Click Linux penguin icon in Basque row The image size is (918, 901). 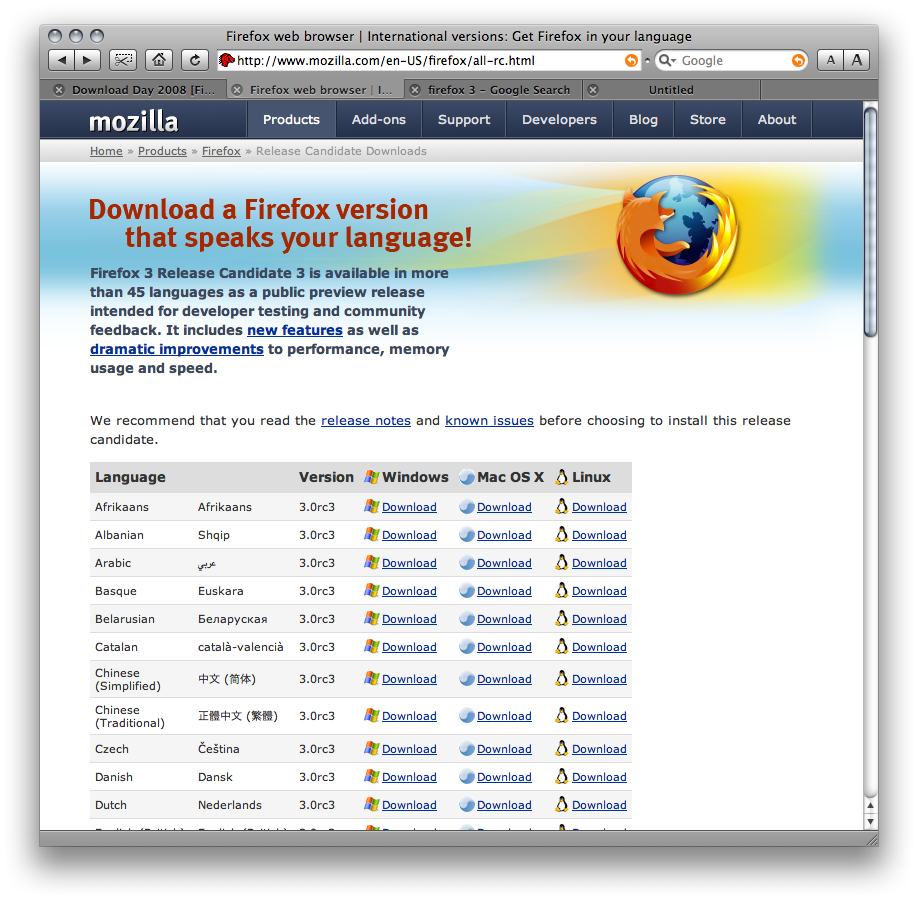tap(561, 590)
